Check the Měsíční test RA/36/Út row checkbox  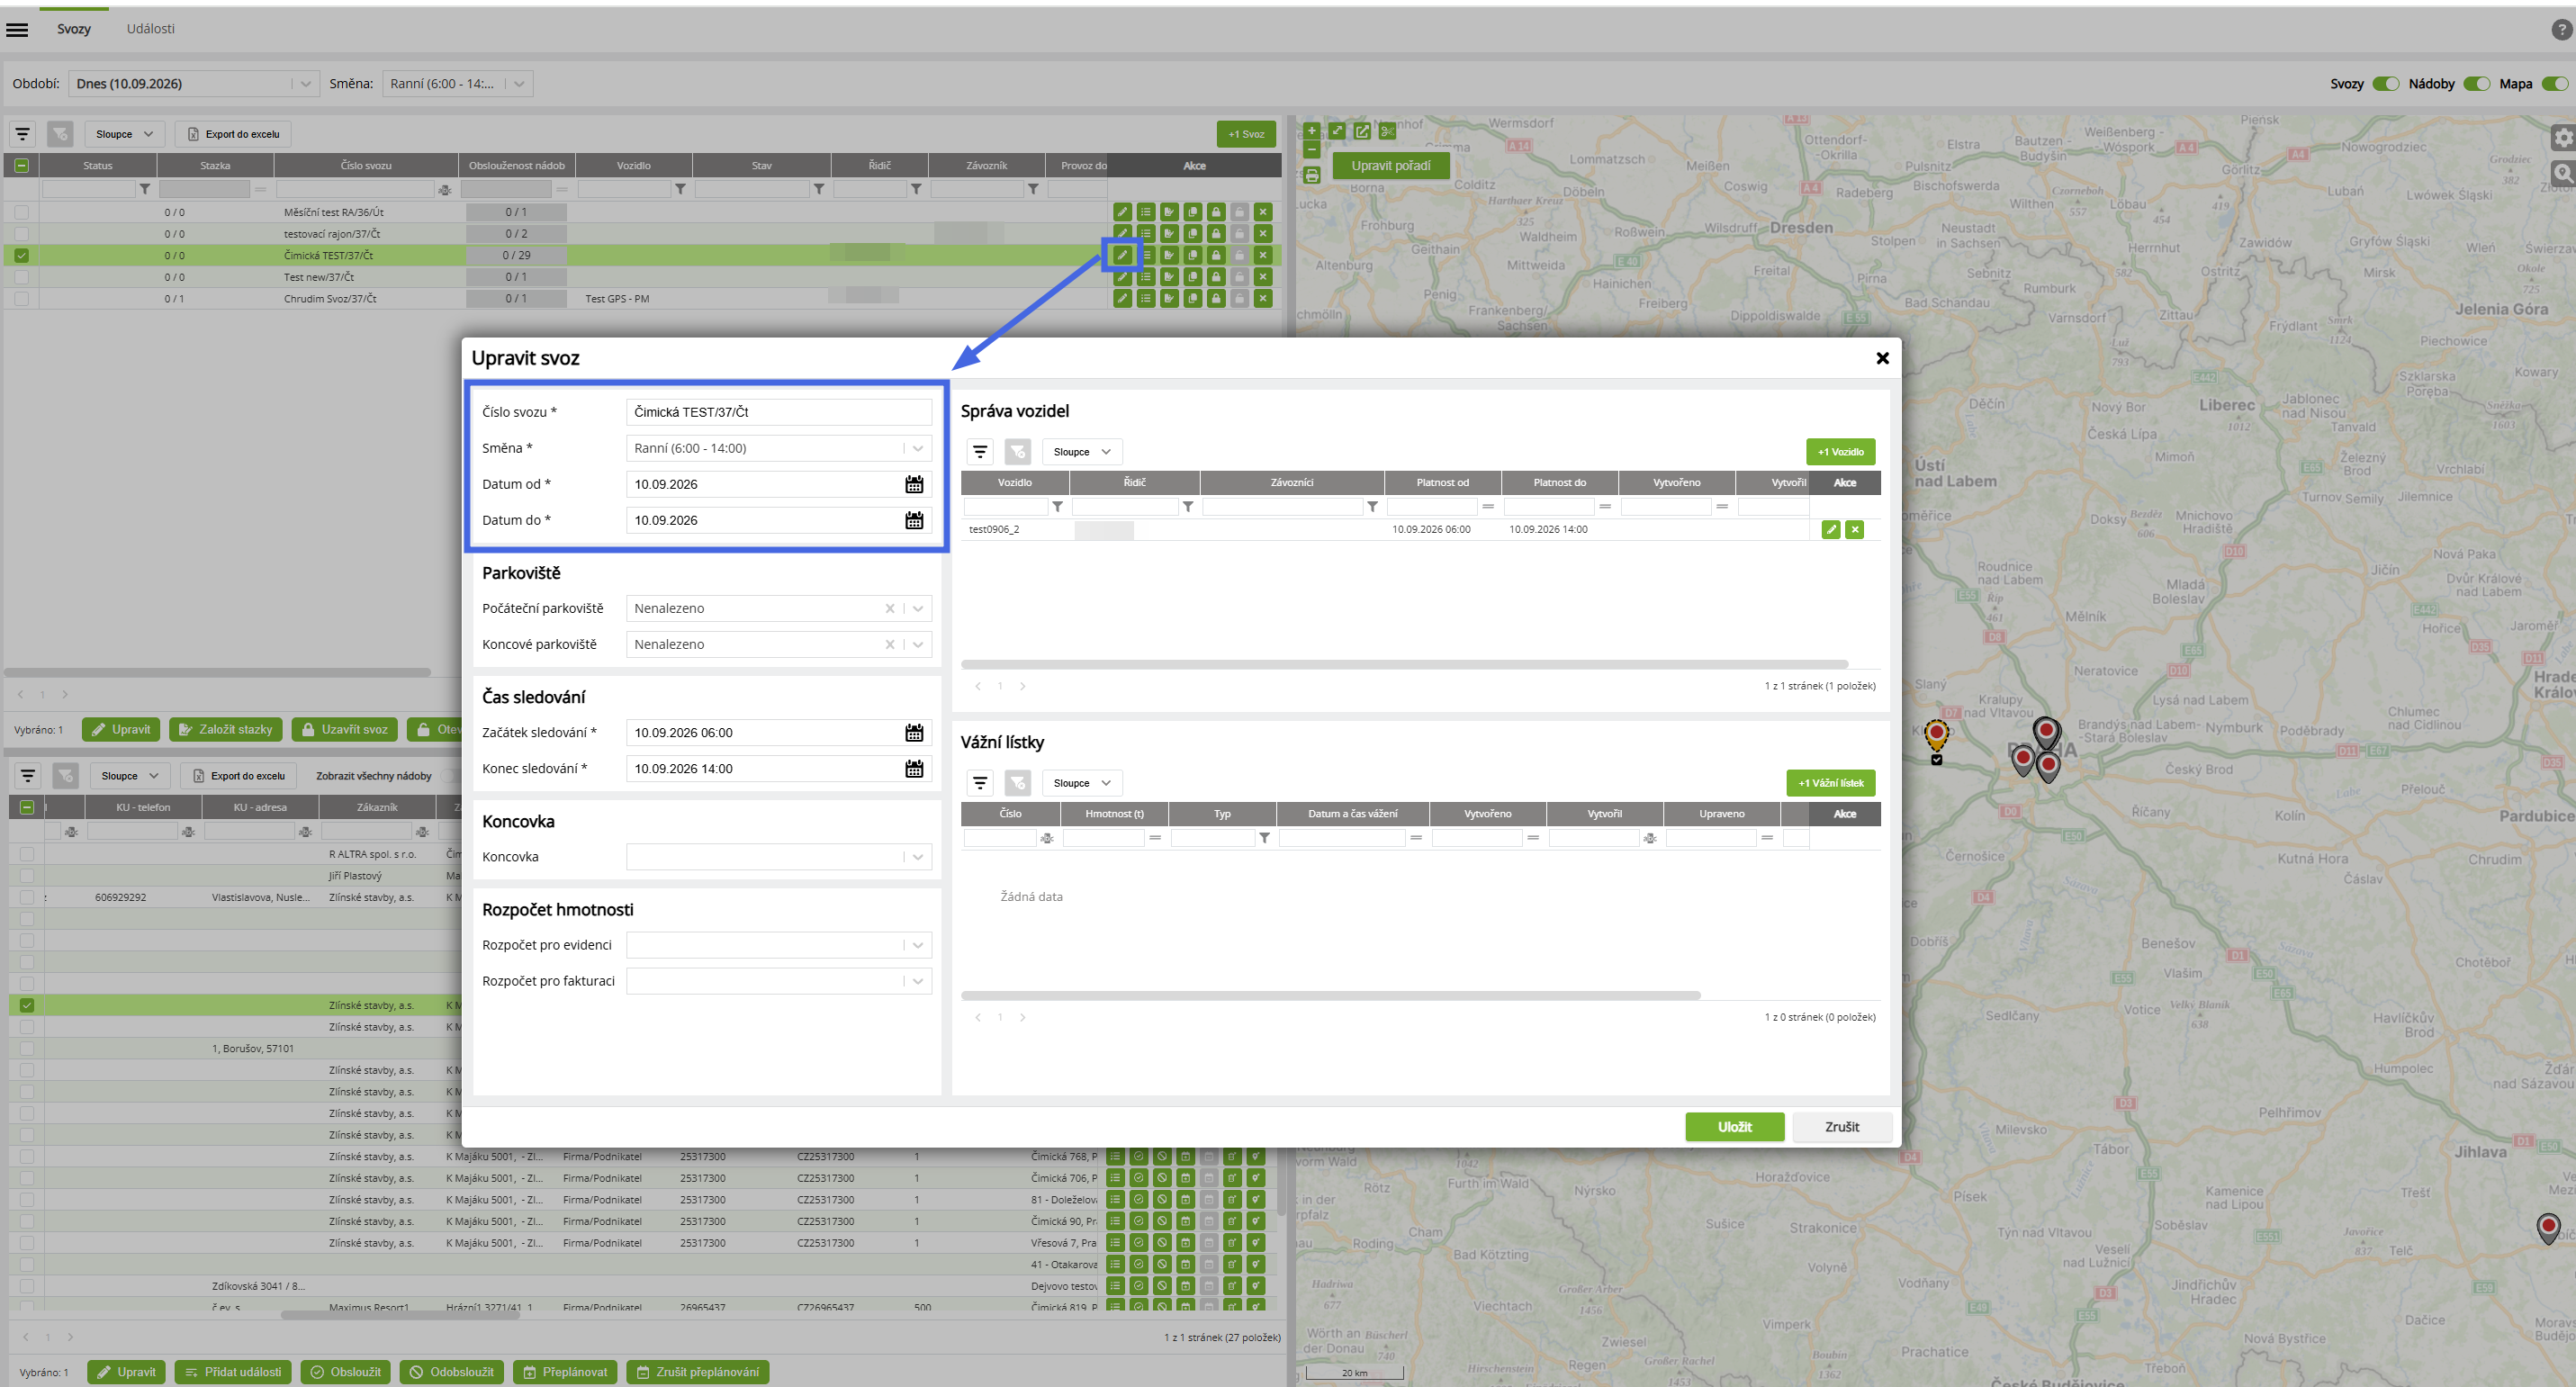22,212
